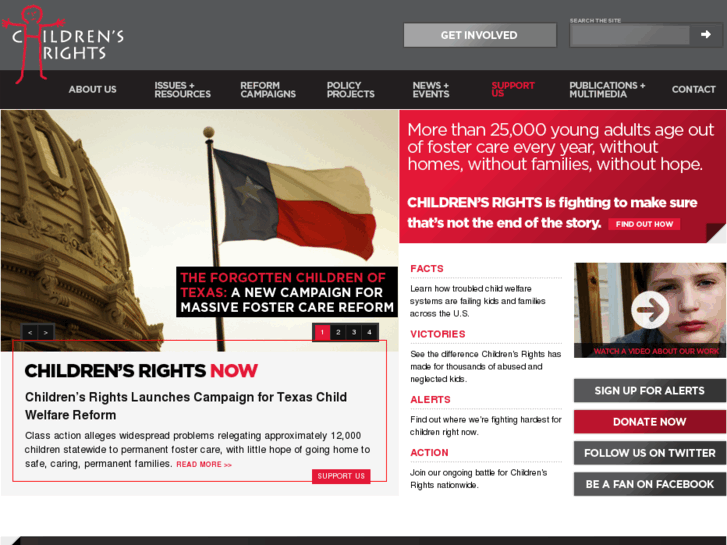Click the red Support Us button
The width and height of the screenshot is (727, 545).
(341, 476)
